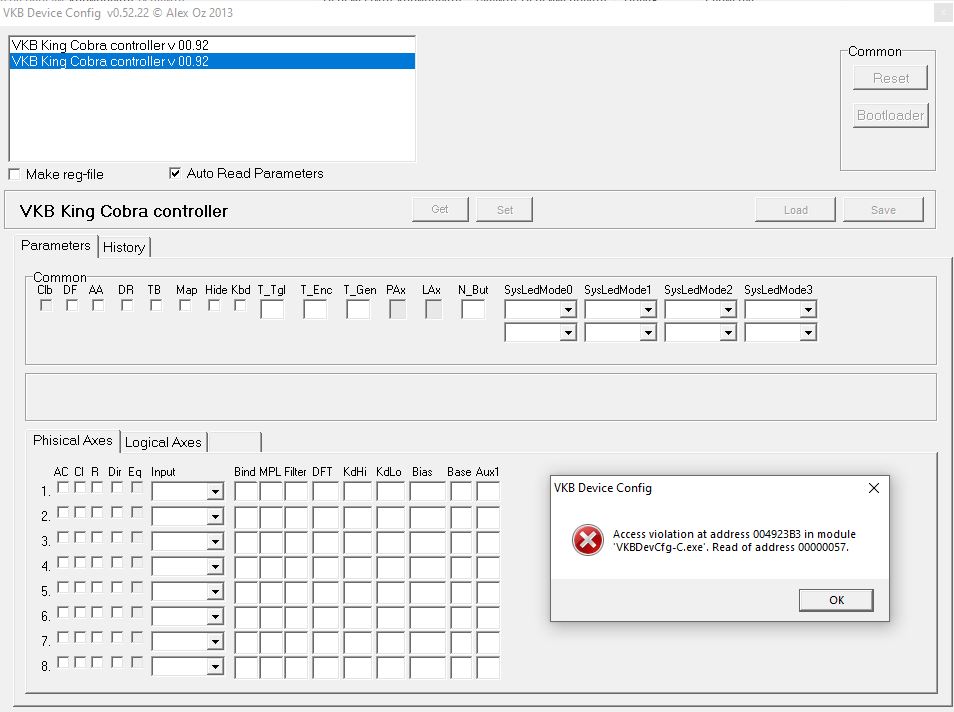This screenshot has width=954, height=712.
Task: Click the Aux1 field for axis 7
Action: [x=488, y=641]
